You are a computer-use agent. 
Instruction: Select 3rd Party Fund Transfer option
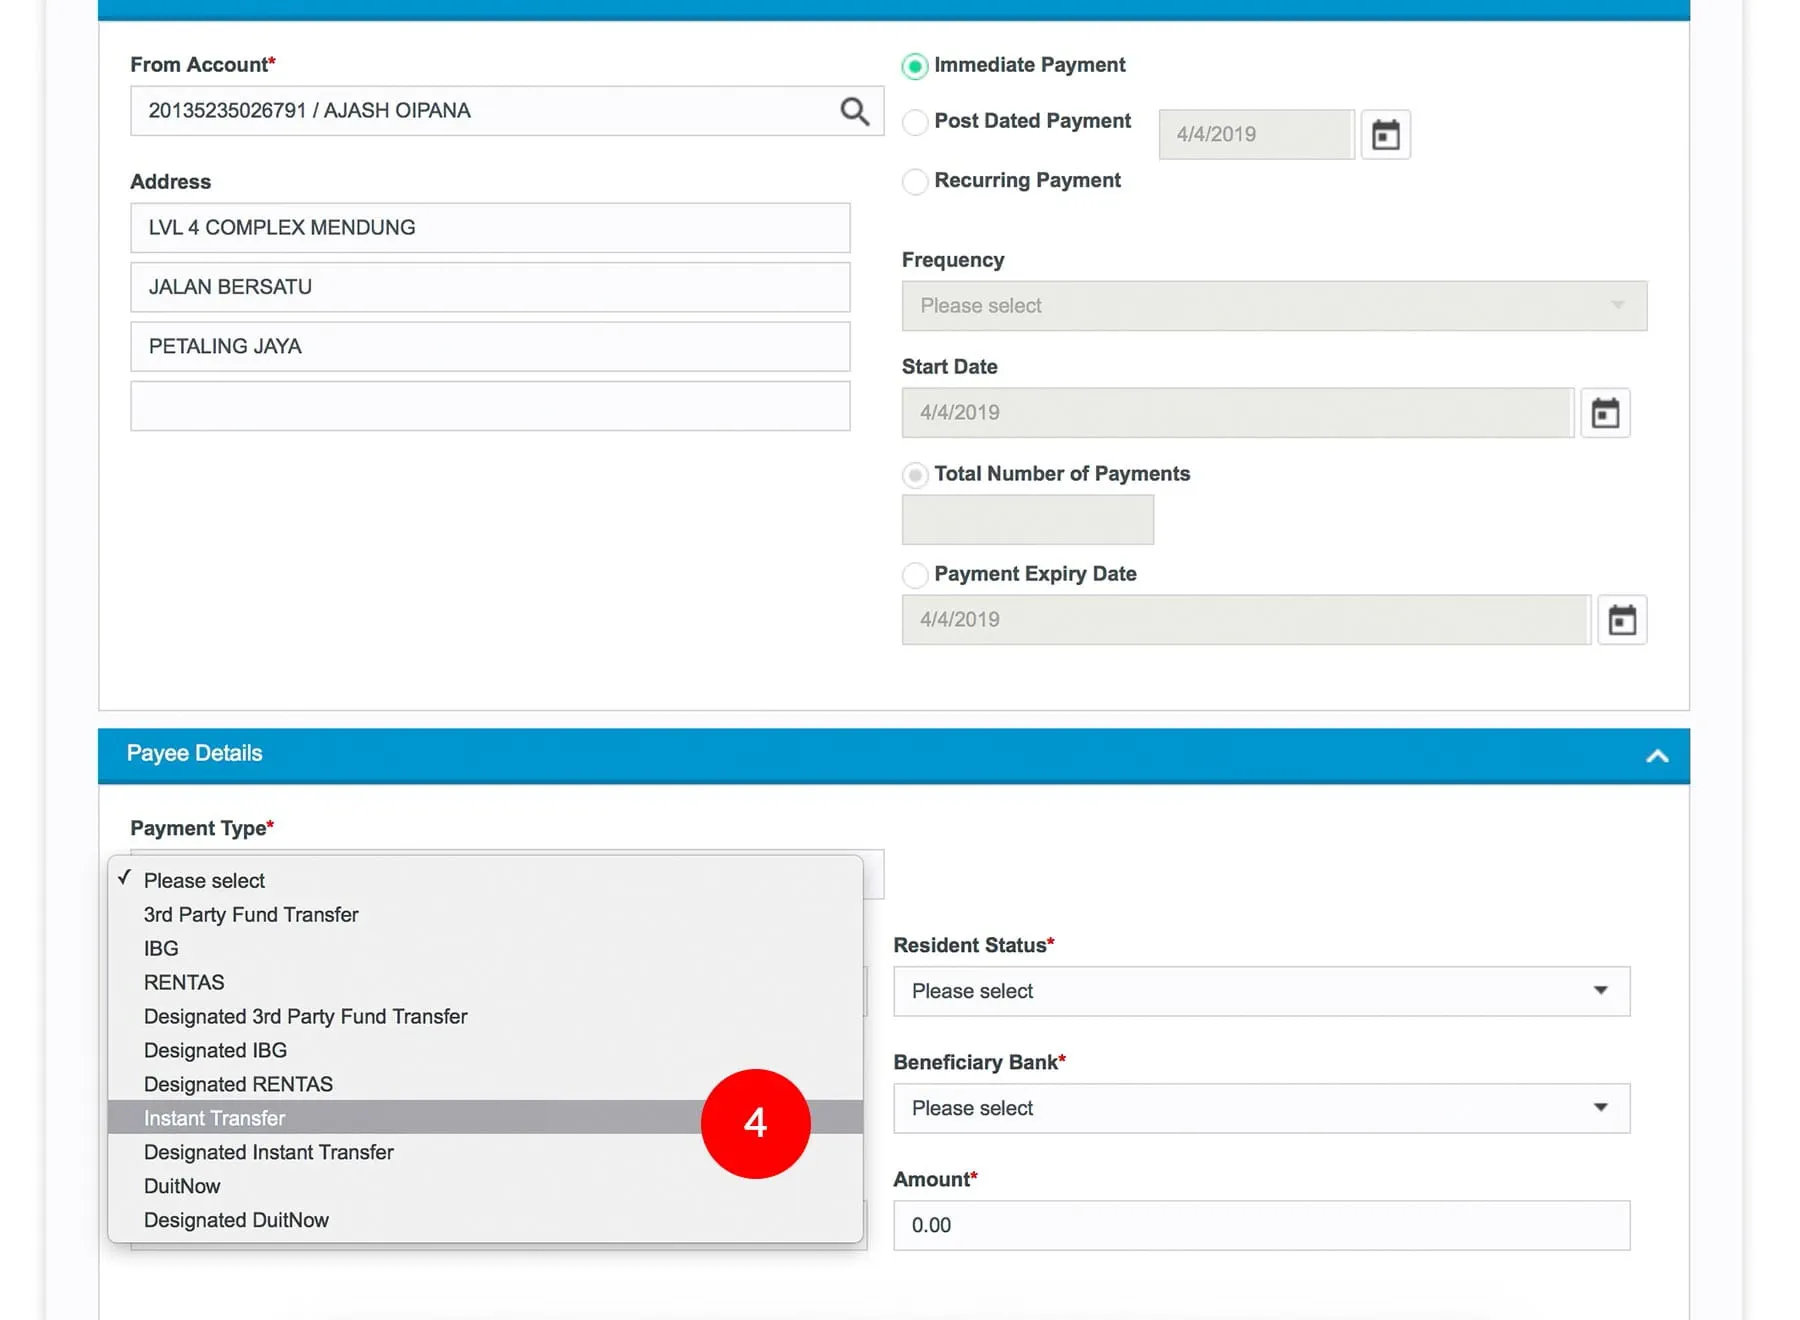pyautogui.click(x=251, y=914)
